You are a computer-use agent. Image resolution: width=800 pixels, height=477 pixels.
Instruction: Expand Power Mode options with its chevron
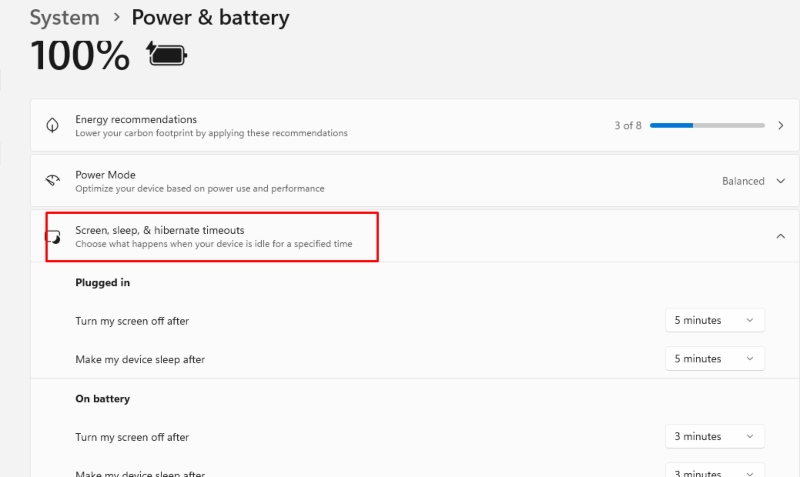click(781, 181)
